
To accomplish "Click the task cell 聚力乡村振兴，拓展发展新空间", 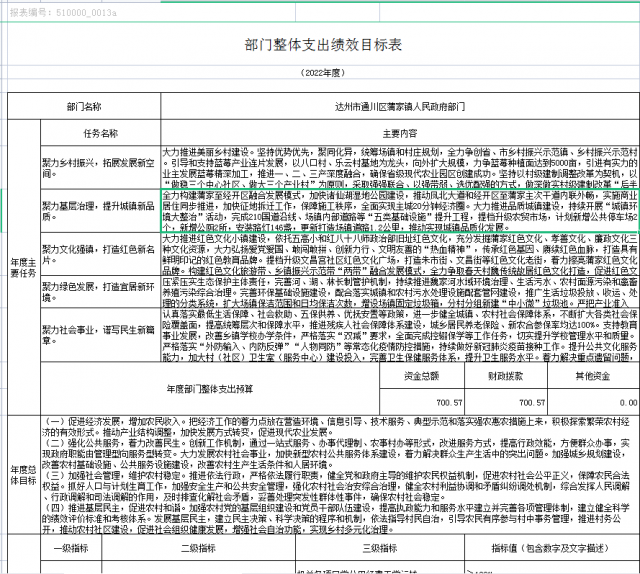I will (x=101, y=168).
